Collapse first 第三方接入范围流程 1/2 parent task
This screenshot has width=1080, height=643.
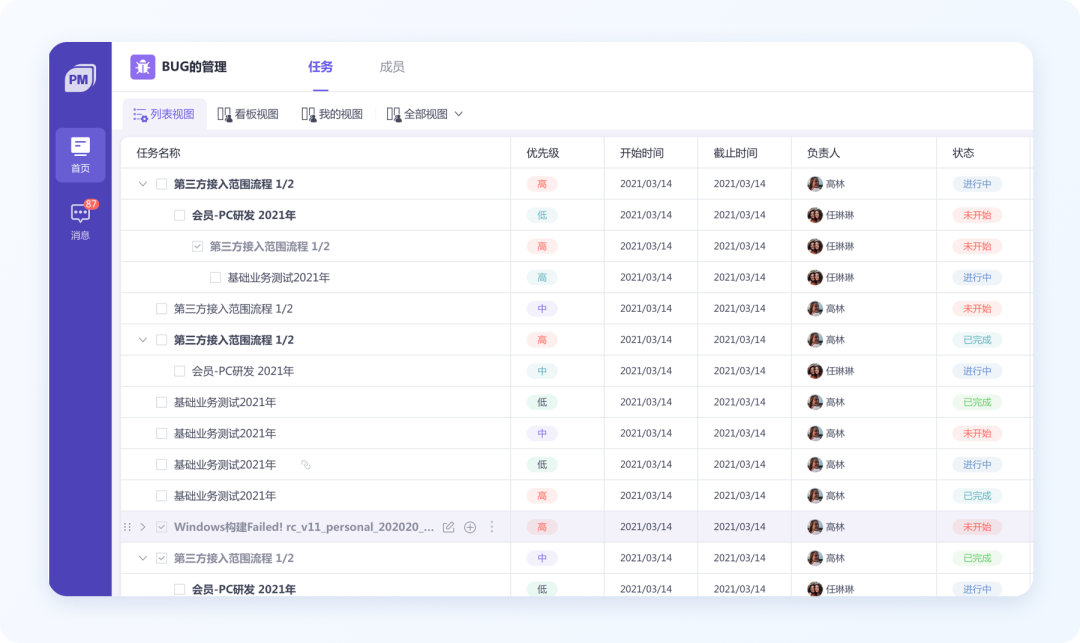coord(143,184)
